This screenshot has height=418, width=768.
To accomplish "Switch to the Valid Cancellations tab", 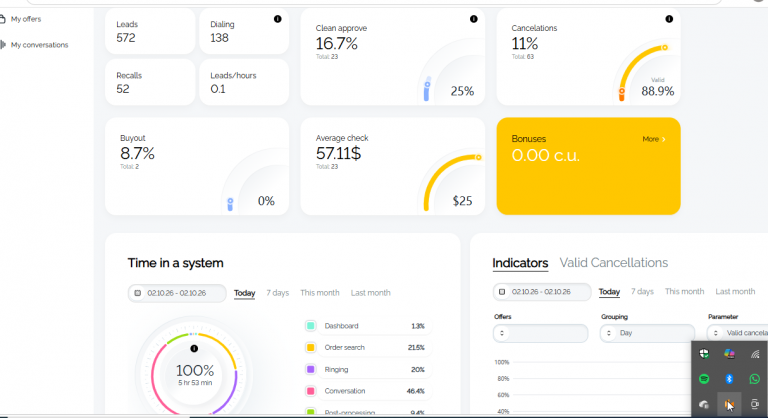I will [614, 263].
